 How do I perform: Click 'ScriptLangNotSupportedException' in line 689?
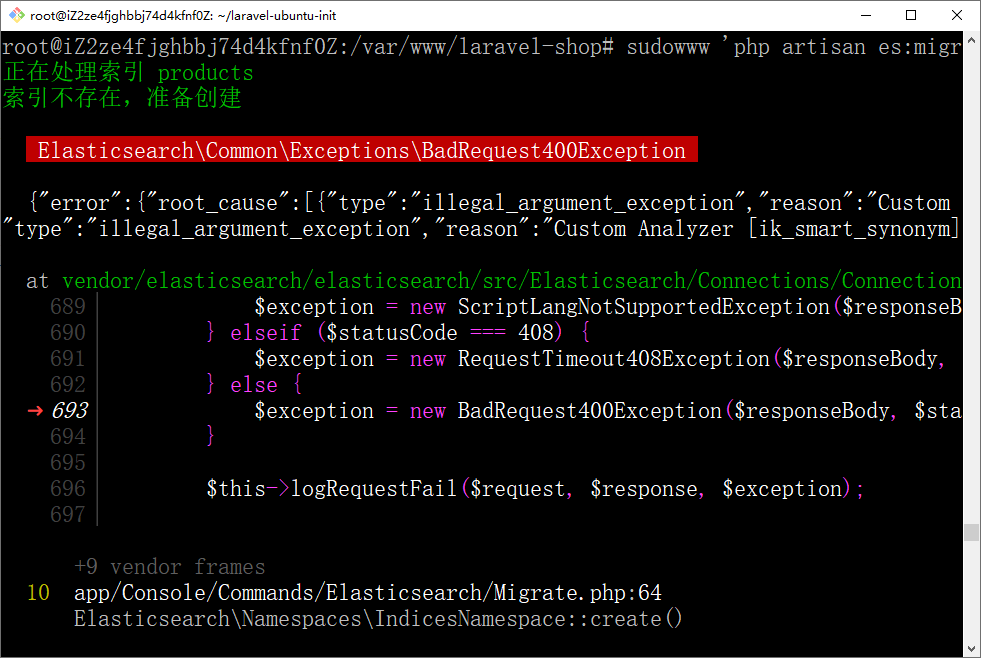pos(644,306)
